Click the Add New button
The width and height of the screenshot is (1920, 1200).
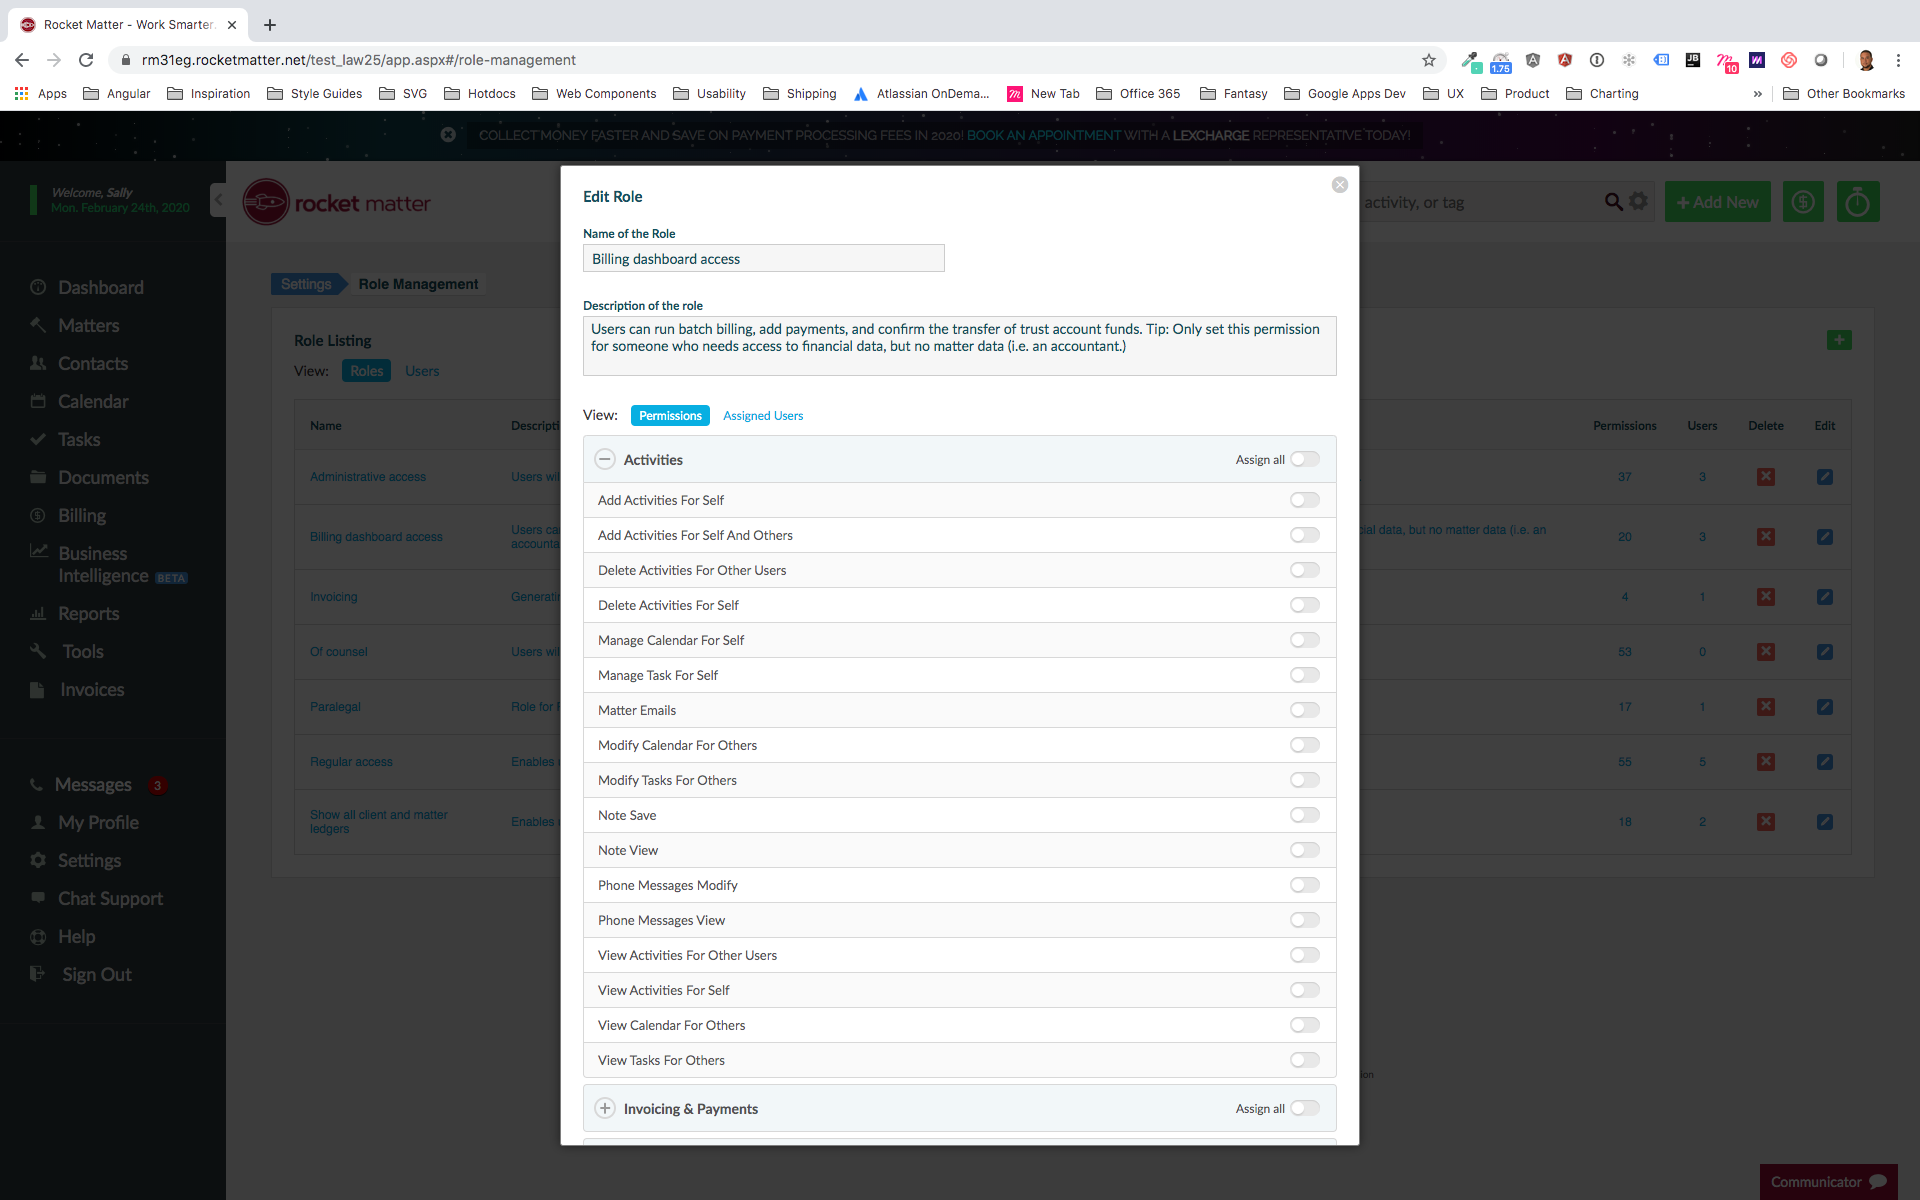[x=1717, y=202]
